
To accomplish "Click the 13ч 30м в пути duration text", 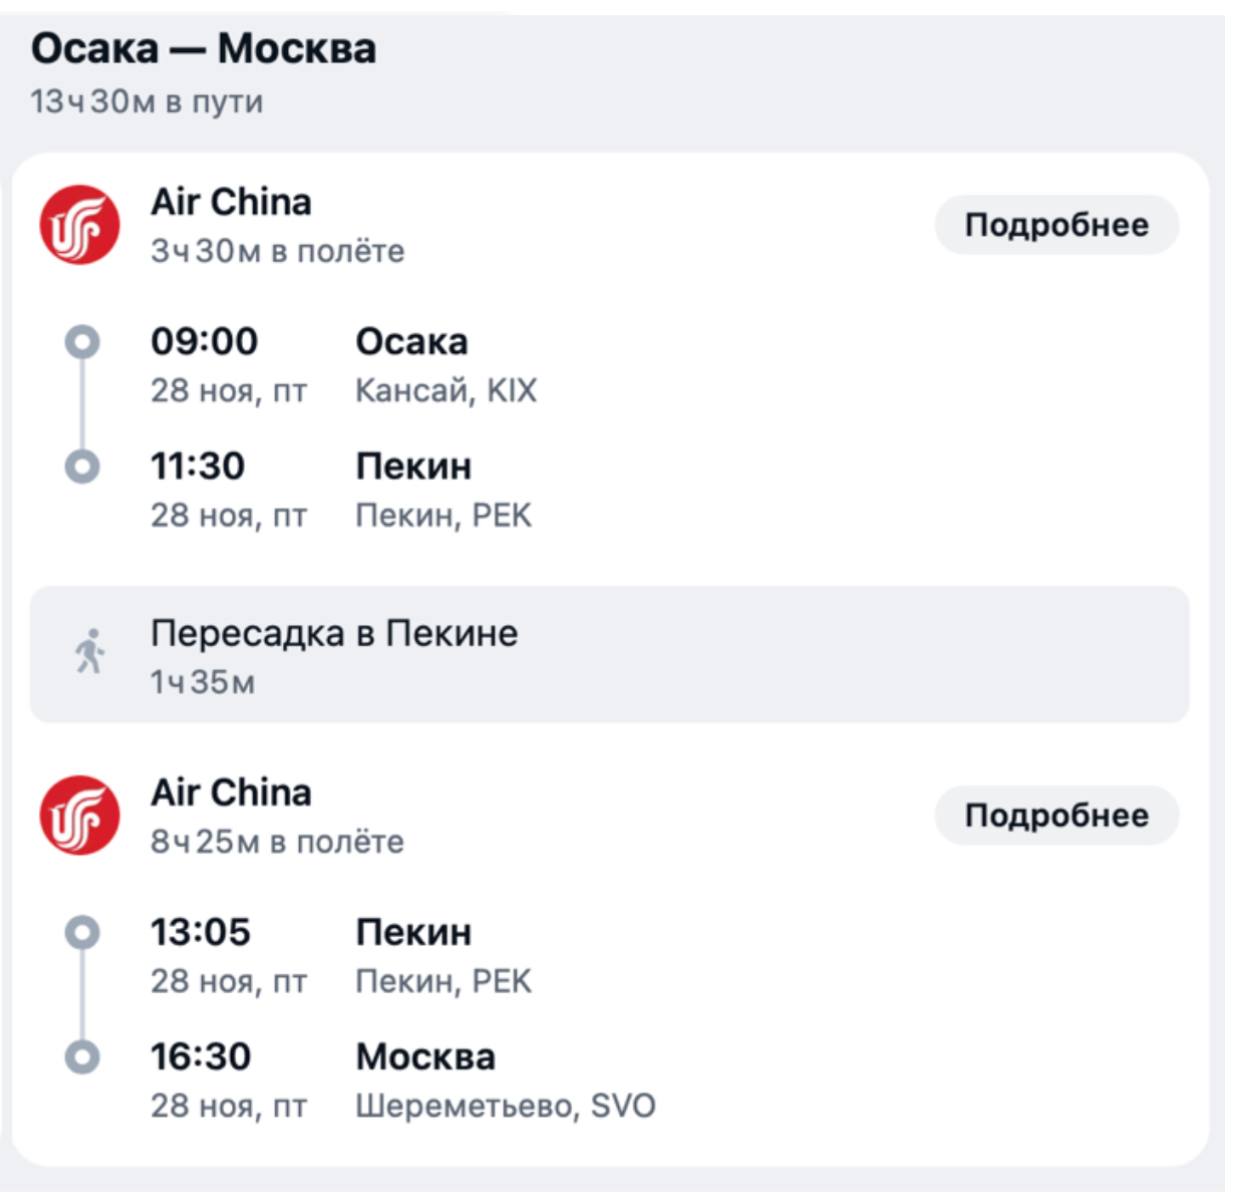I will (x=147, y=102).
